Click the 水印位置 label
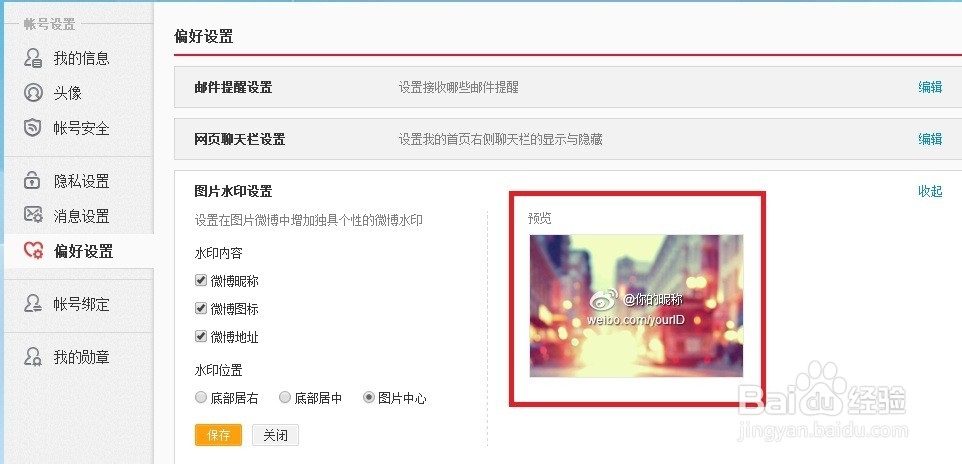Image resolution: width=962 pixels, height=464 pixels. (x=218, y=370)
